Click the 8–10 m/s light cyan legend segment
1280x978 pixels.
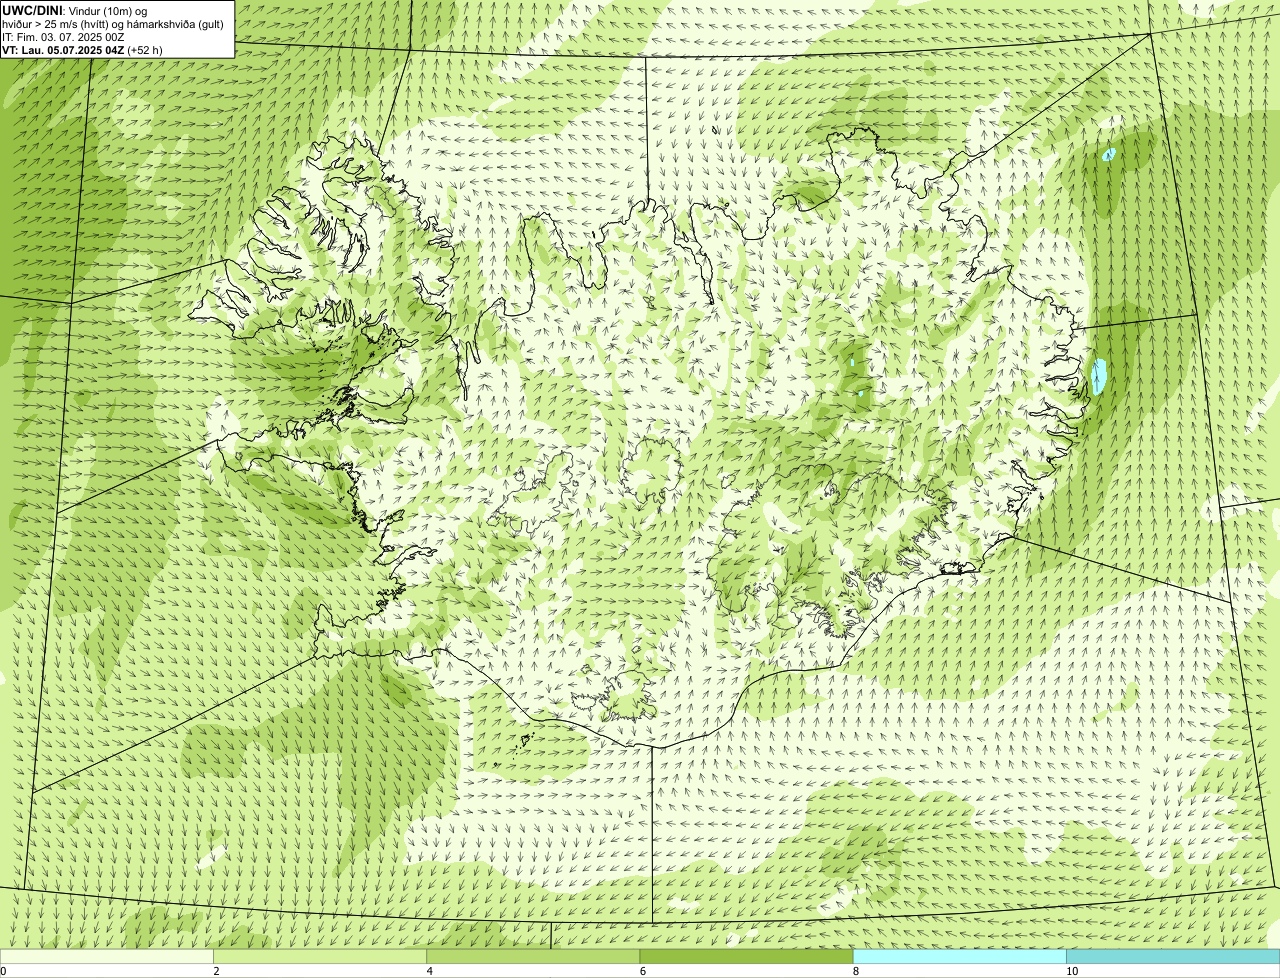point(959,956)
